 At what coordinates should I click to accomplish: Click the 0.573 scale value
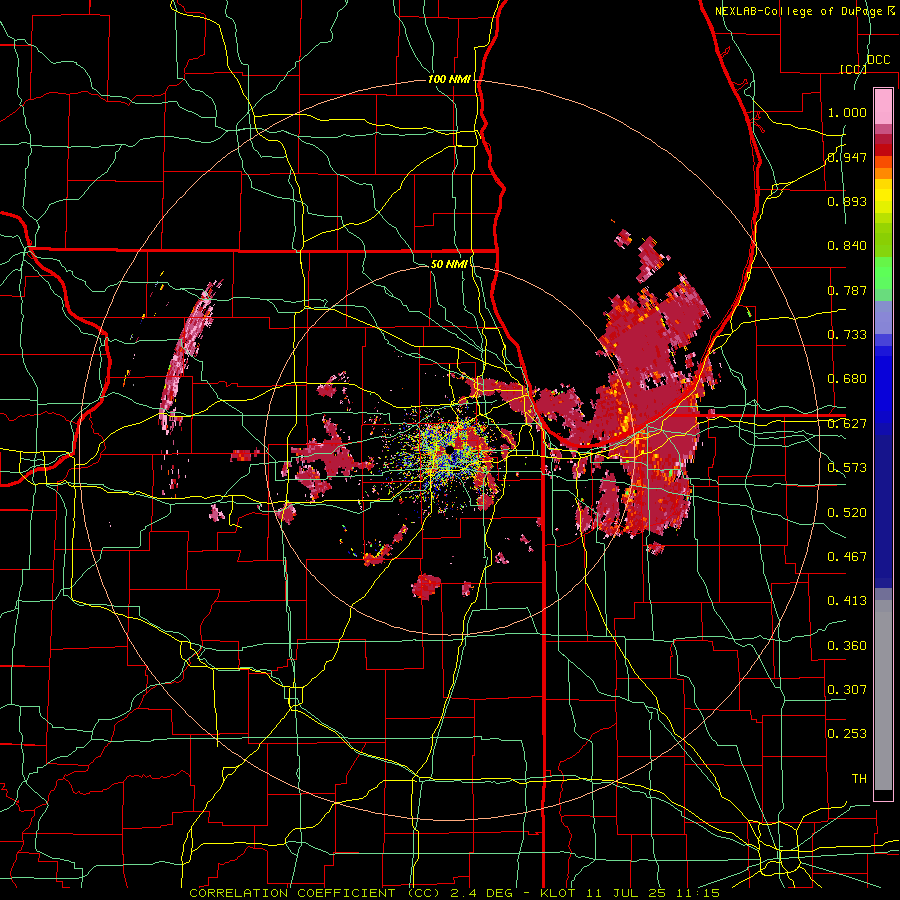pyautogui.click(x=847, y=468)
